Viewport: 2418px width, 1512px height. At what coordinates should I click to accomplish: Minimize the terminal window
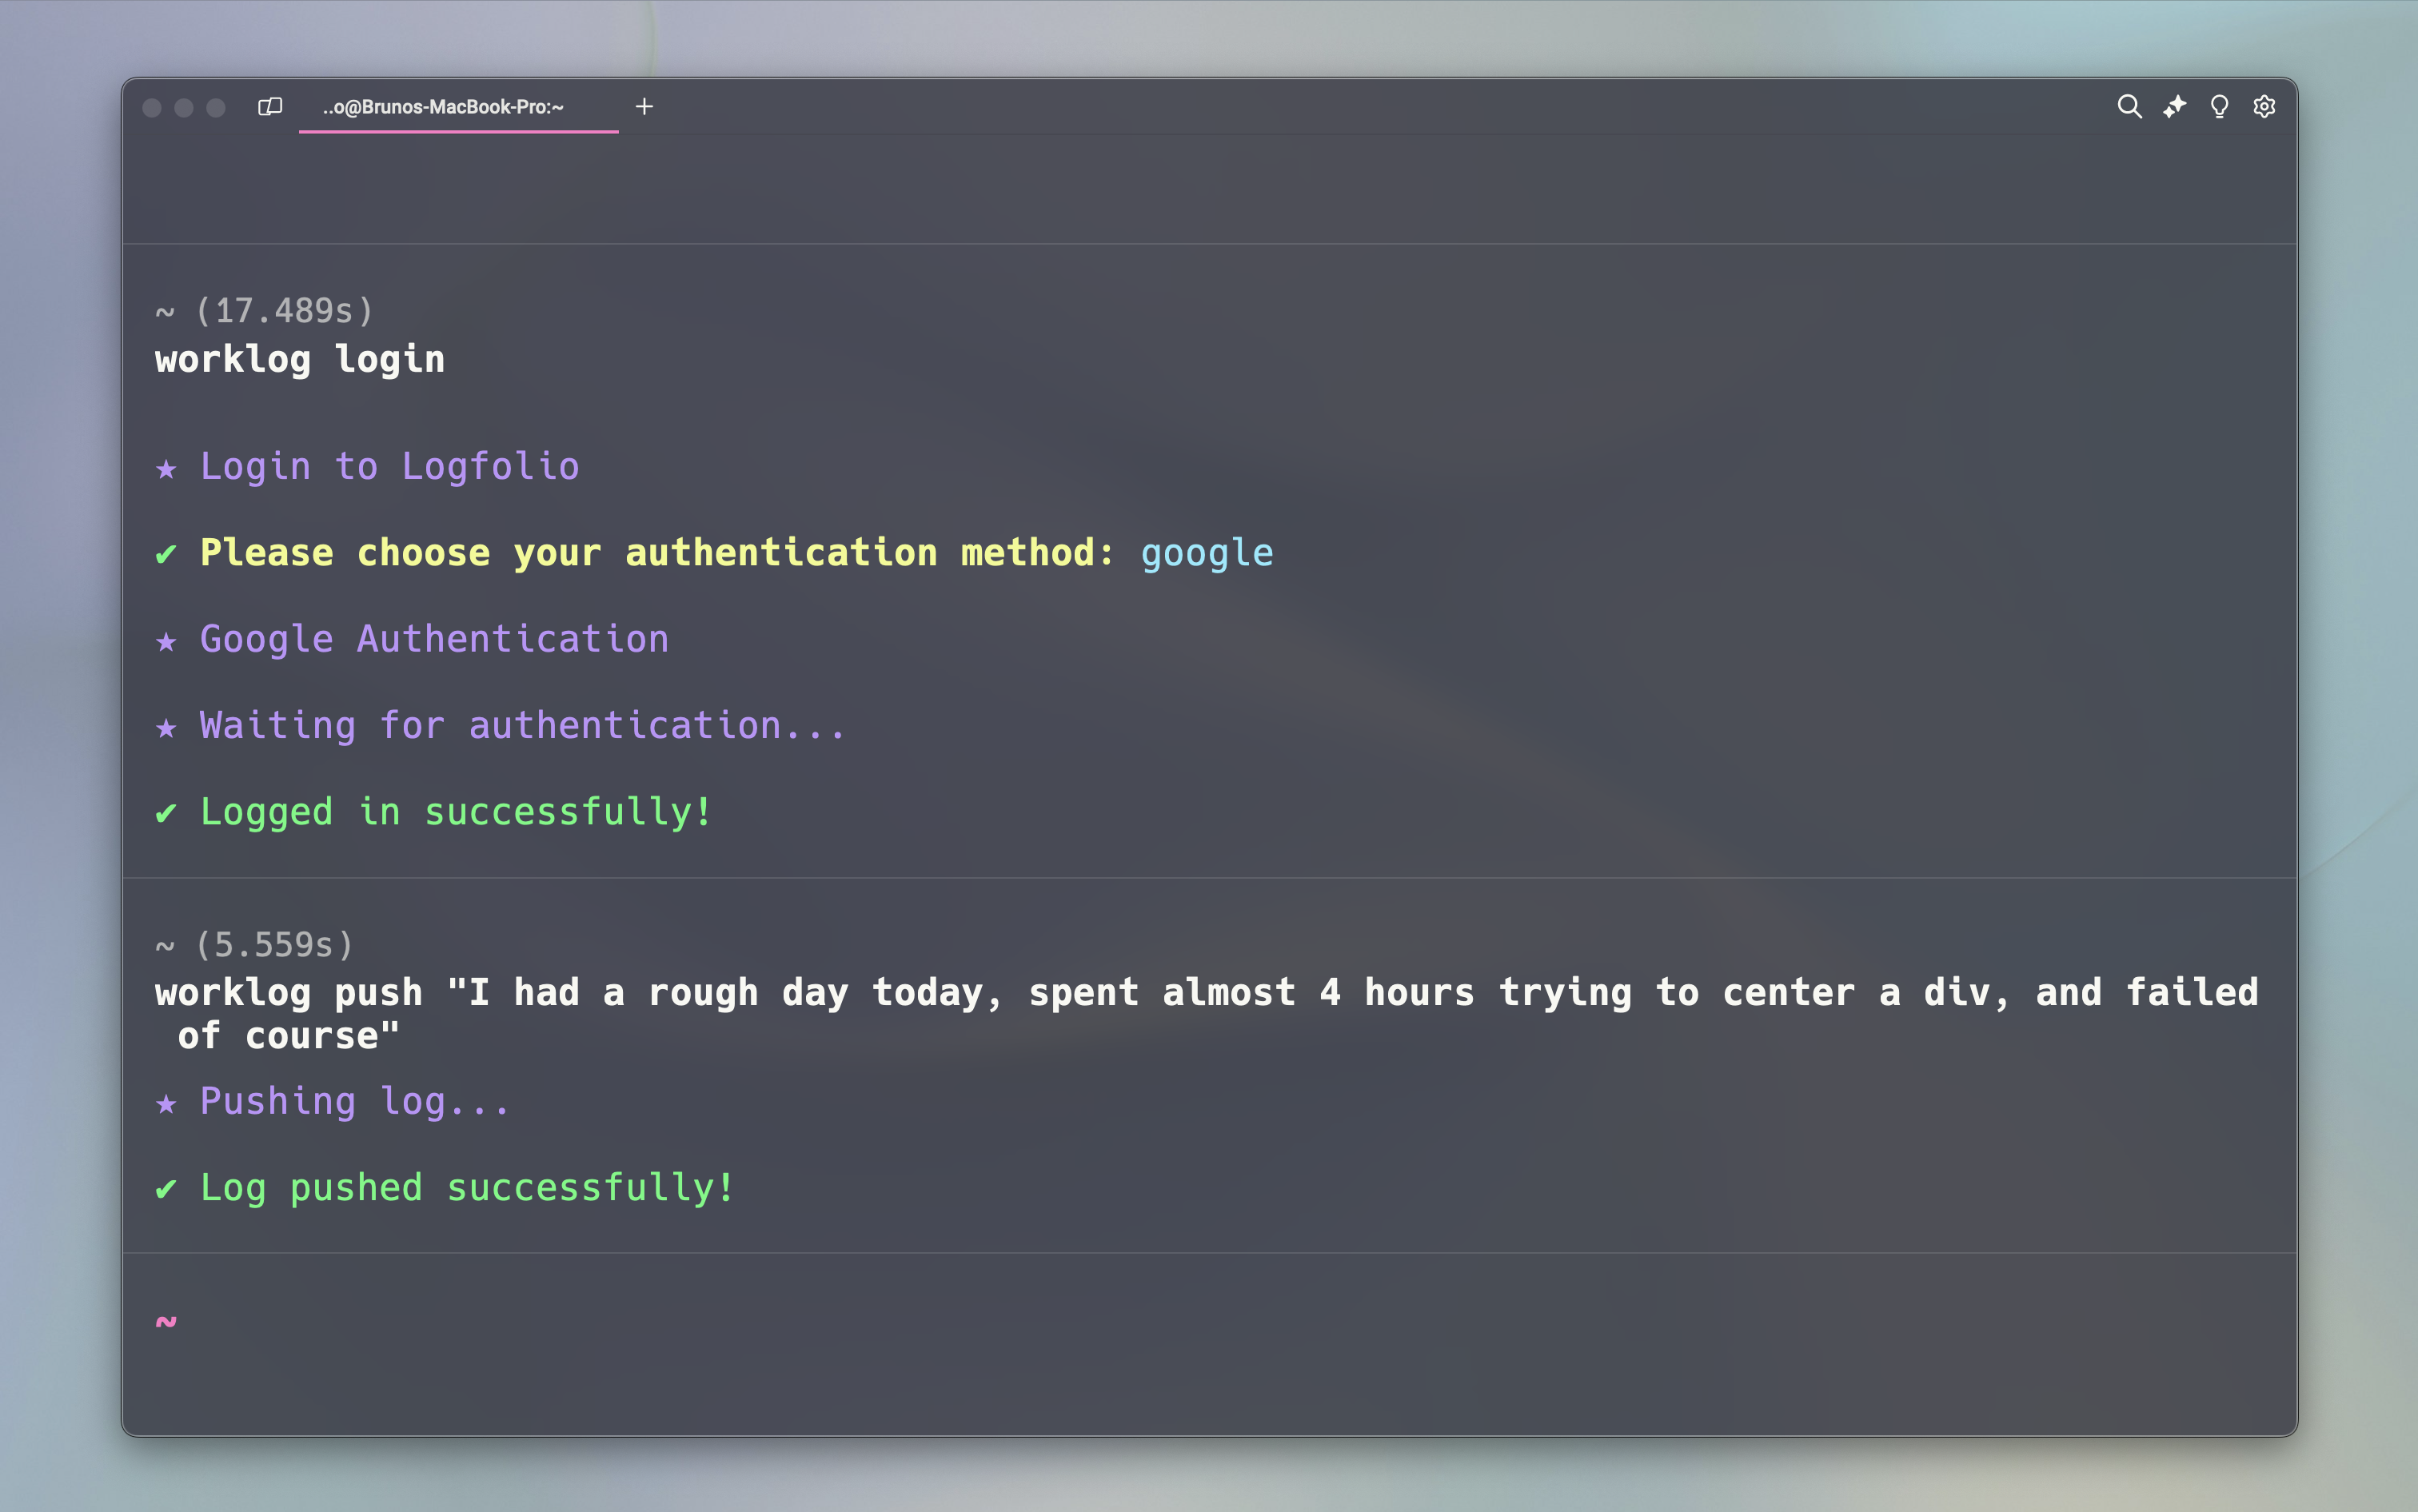point(184,107)
